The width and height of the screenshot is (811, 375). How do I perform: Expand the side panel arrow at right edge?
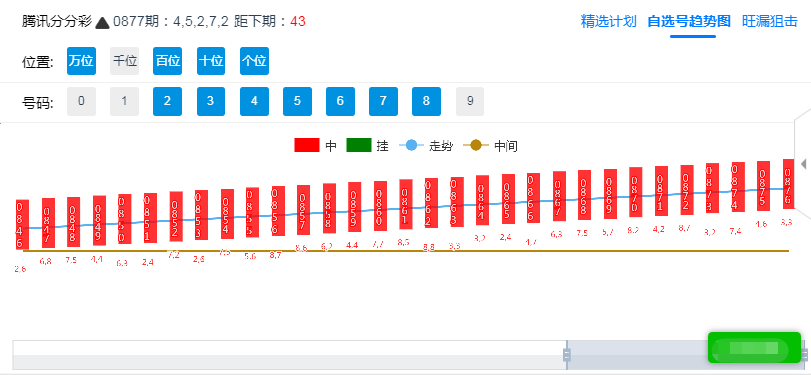[803, 164]
